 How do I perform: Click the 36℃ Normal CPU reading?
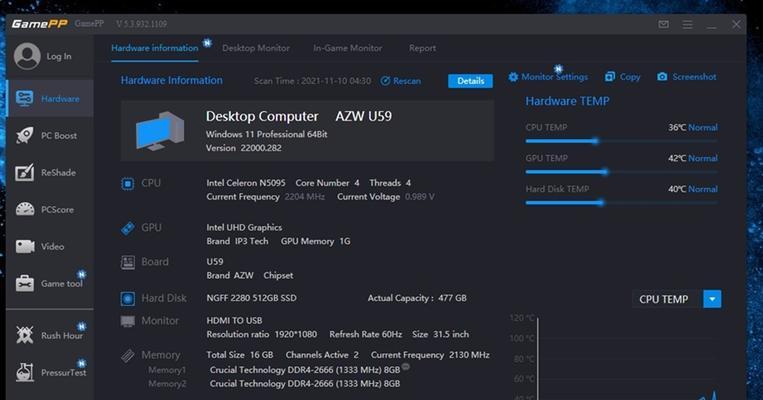tap(692, 127)
